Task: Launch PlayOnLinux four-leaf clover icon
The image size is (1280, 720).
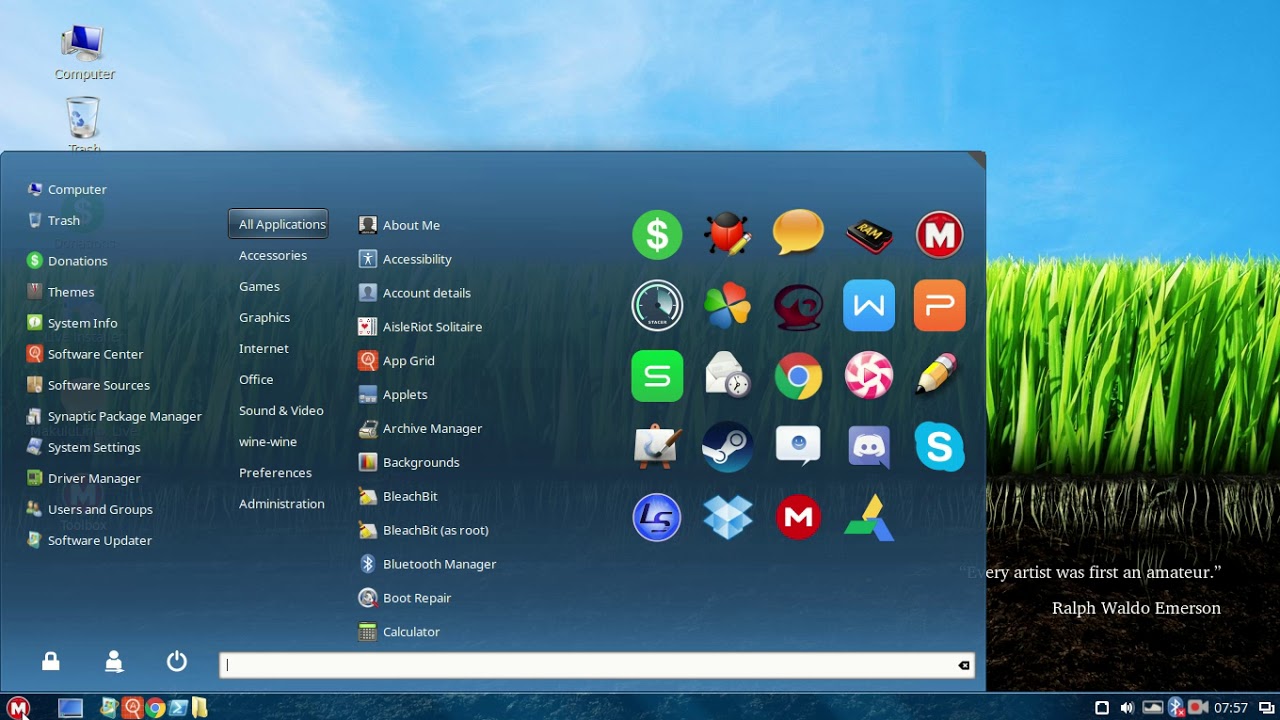Action: pyautogui.click(x=727, y=305)
